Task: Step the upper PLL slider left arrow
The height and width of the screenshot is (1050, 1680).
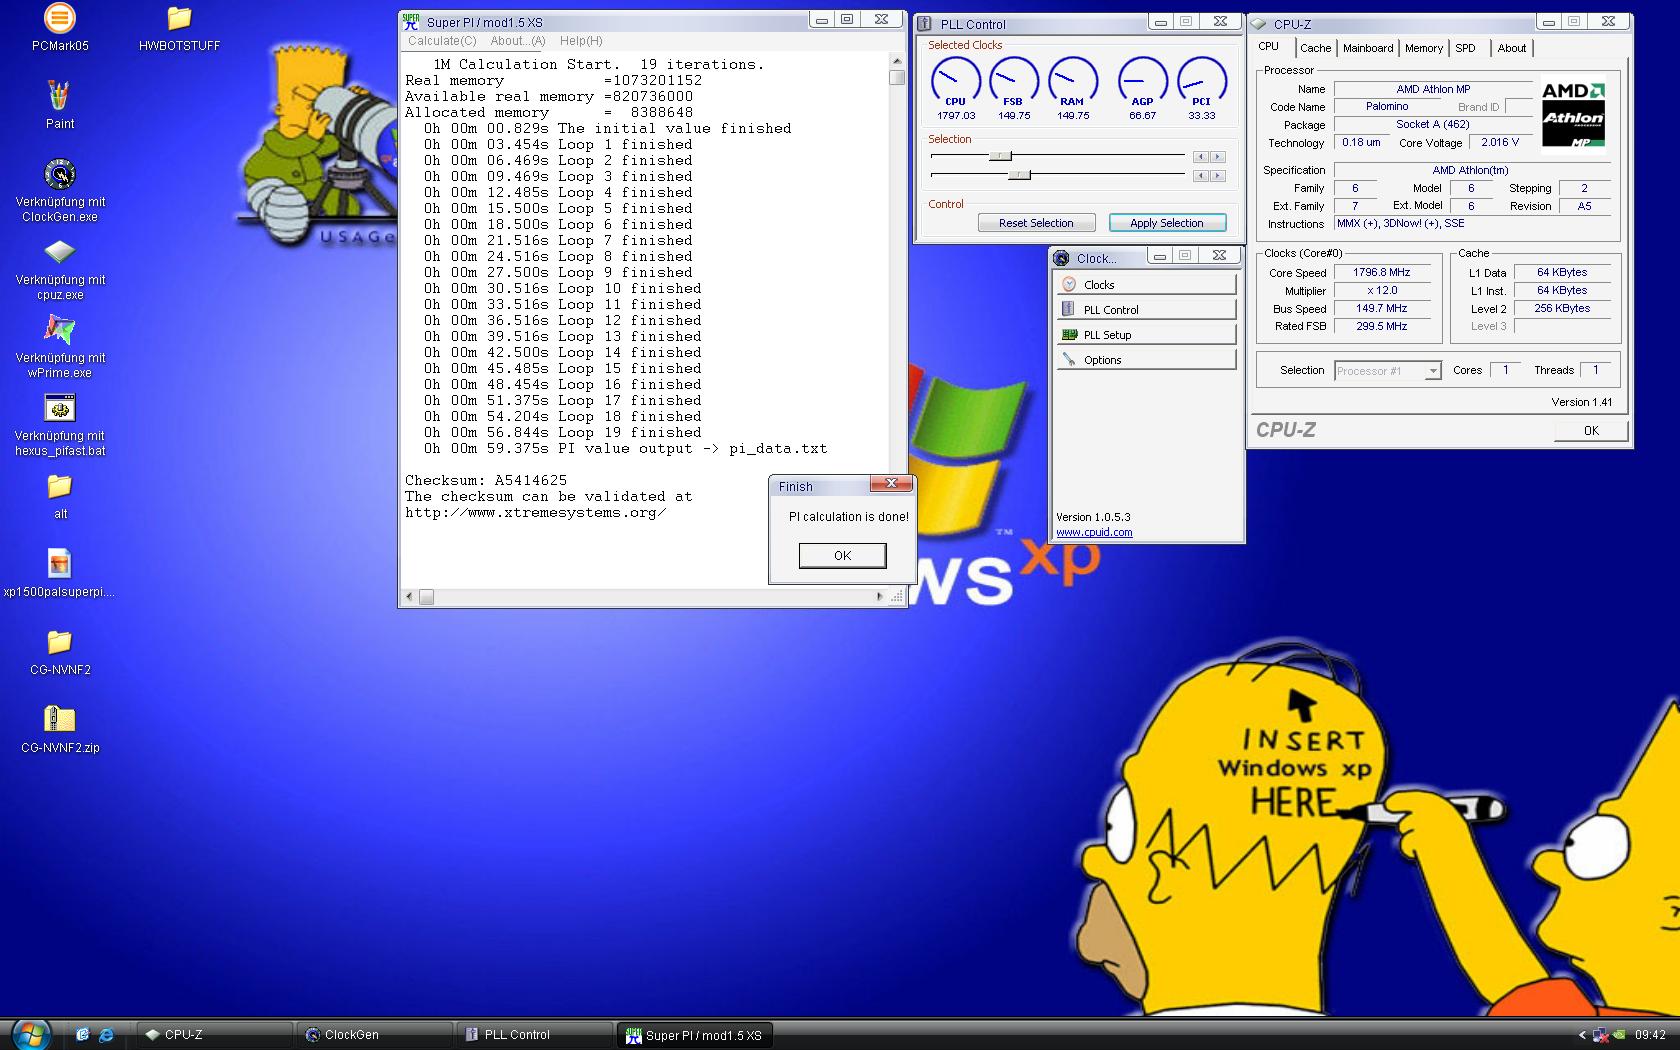Action: 1201,157
